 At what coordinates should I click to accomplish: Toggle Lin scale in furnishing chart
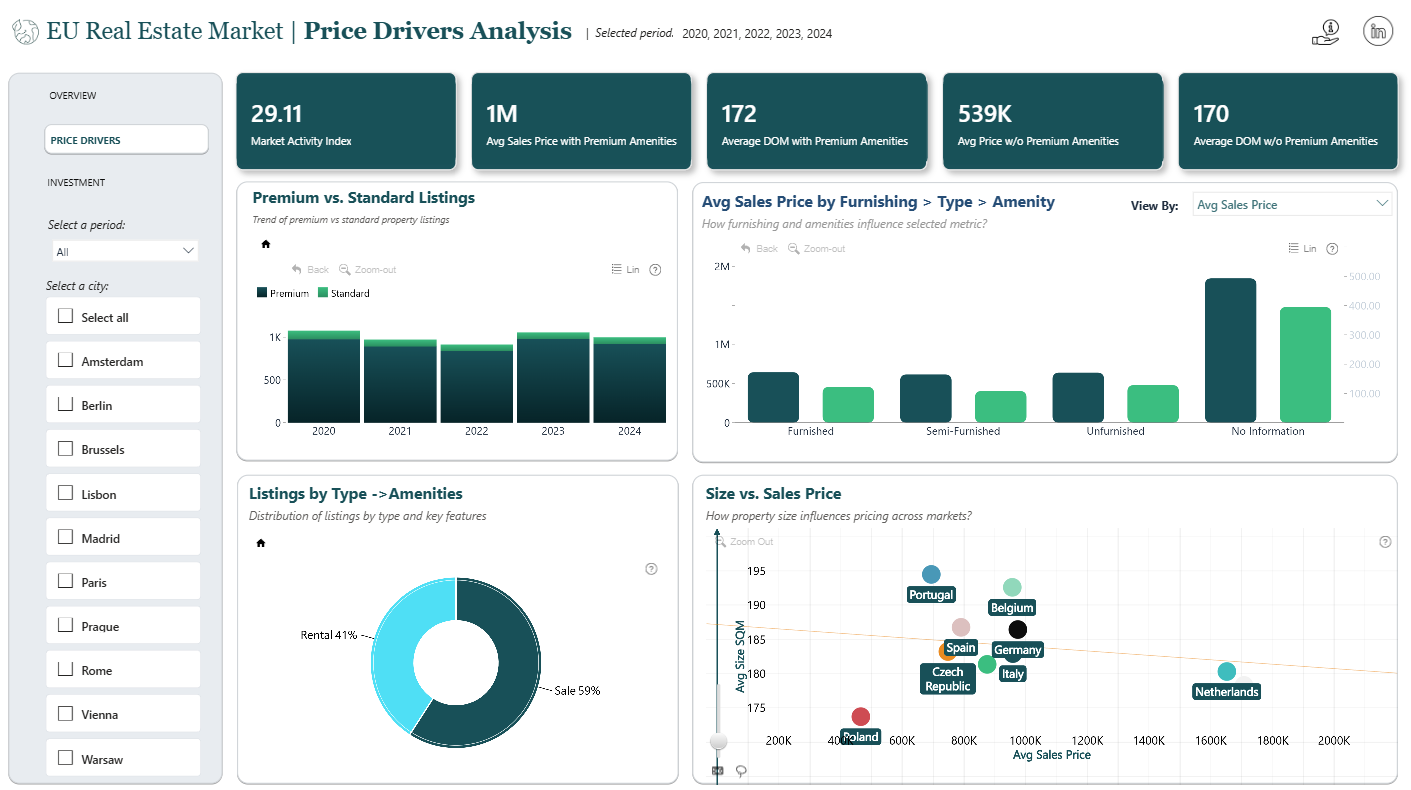1303,249
